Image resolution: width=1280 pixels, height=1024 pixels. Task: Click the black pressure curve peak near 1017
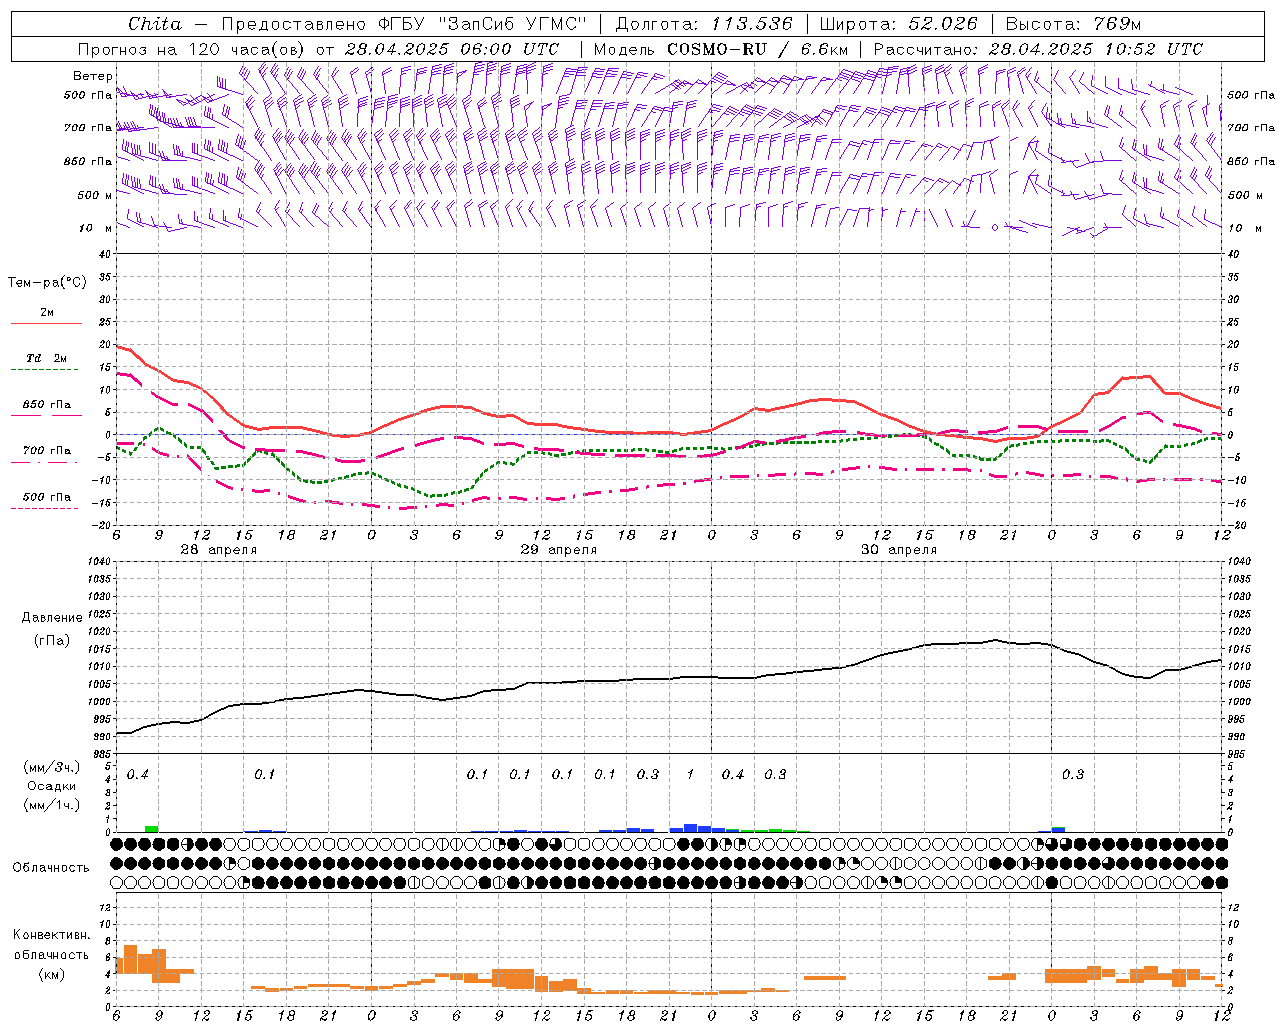coord(995,640)
